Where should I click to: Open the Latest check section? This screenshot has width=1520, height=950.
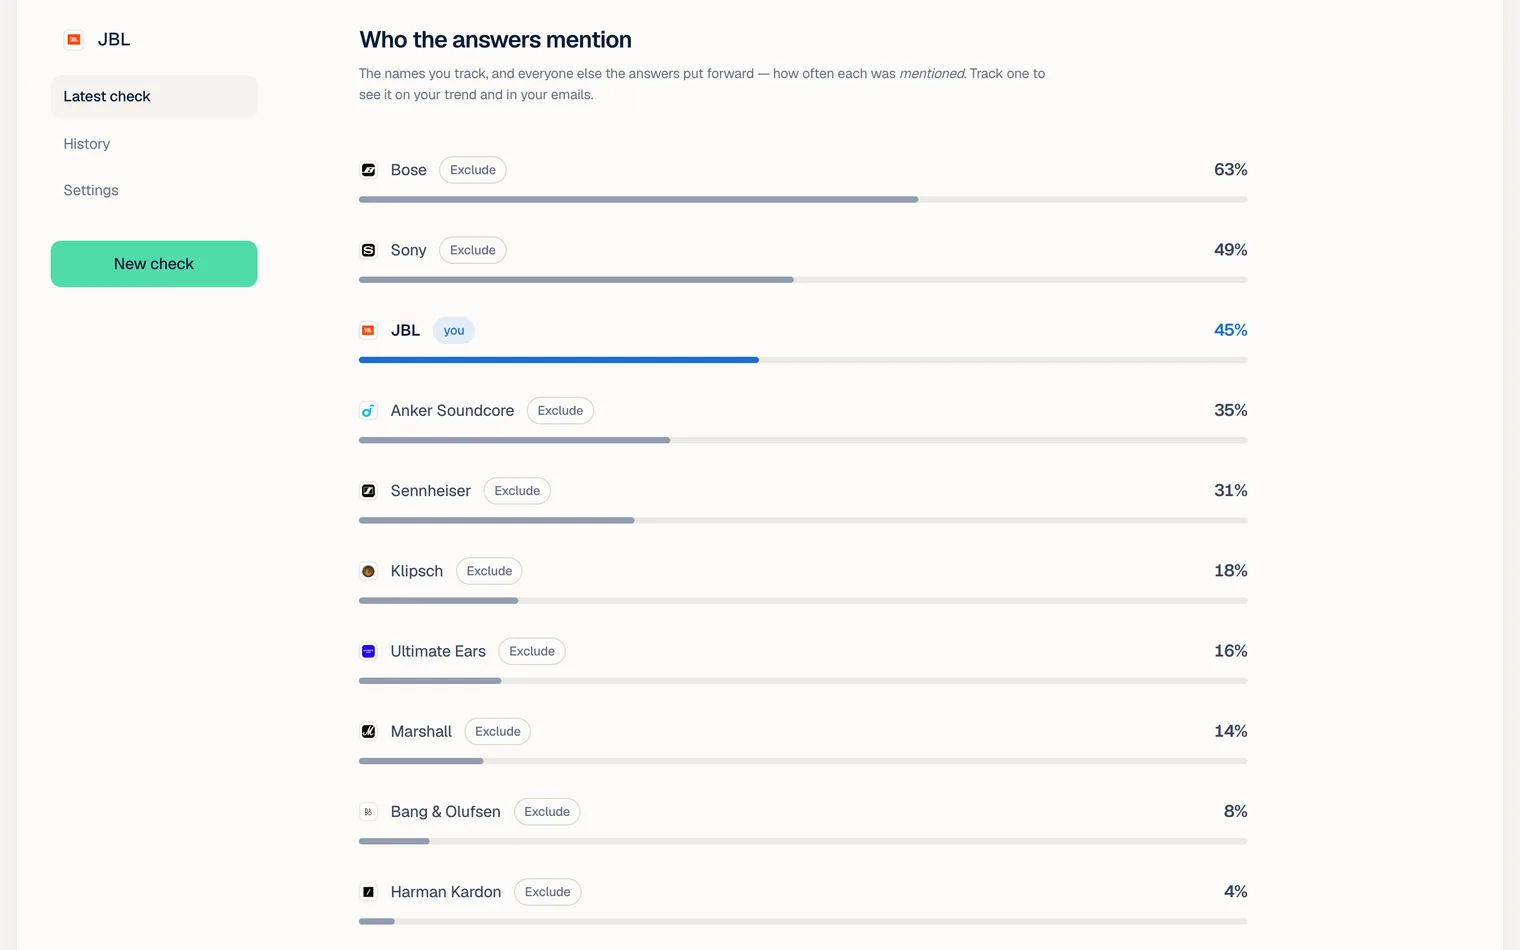(x=154, y=96)
